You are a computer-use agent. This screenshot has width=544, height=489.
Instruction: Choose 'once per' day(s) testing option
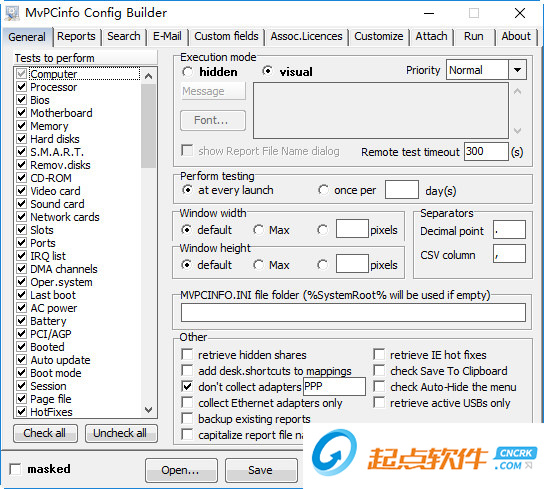tap(323, 190)
